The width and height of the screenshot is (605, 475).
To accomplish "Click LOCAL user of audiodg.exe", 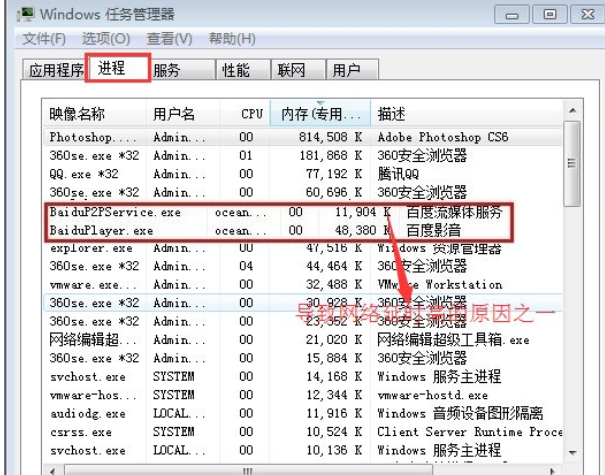I will 179,413.
